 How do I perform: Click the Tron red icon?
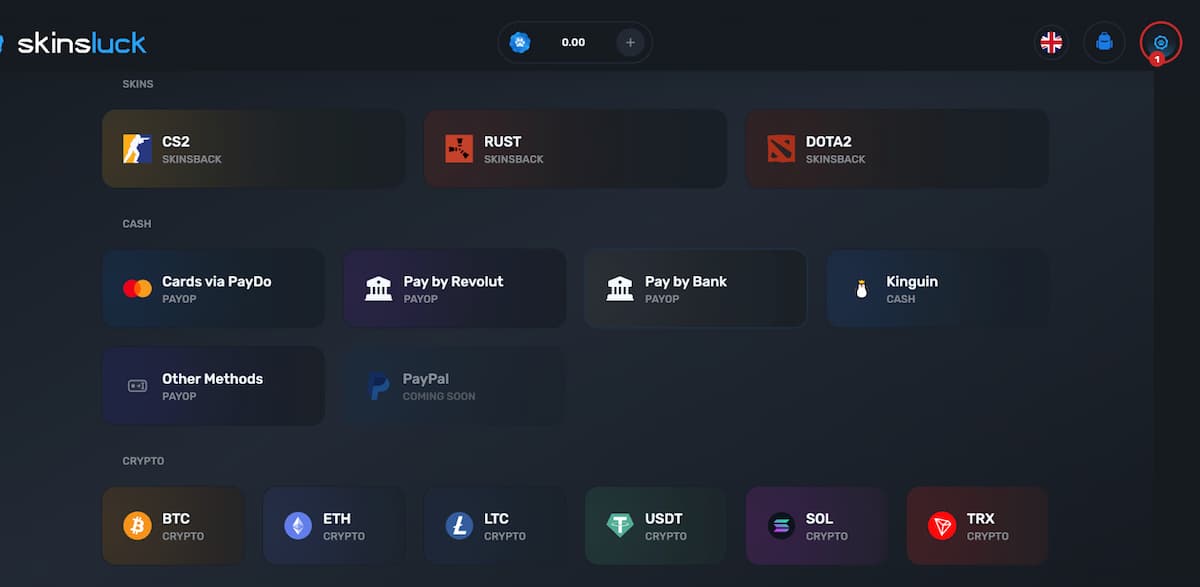coord(942,526)
